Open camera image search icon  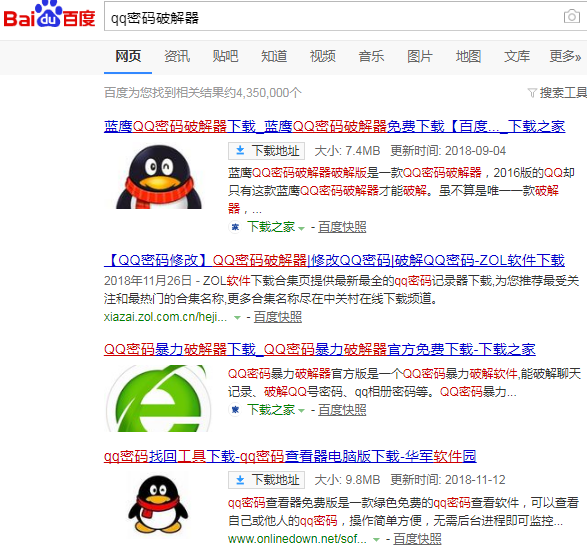(x=572, y=16)
